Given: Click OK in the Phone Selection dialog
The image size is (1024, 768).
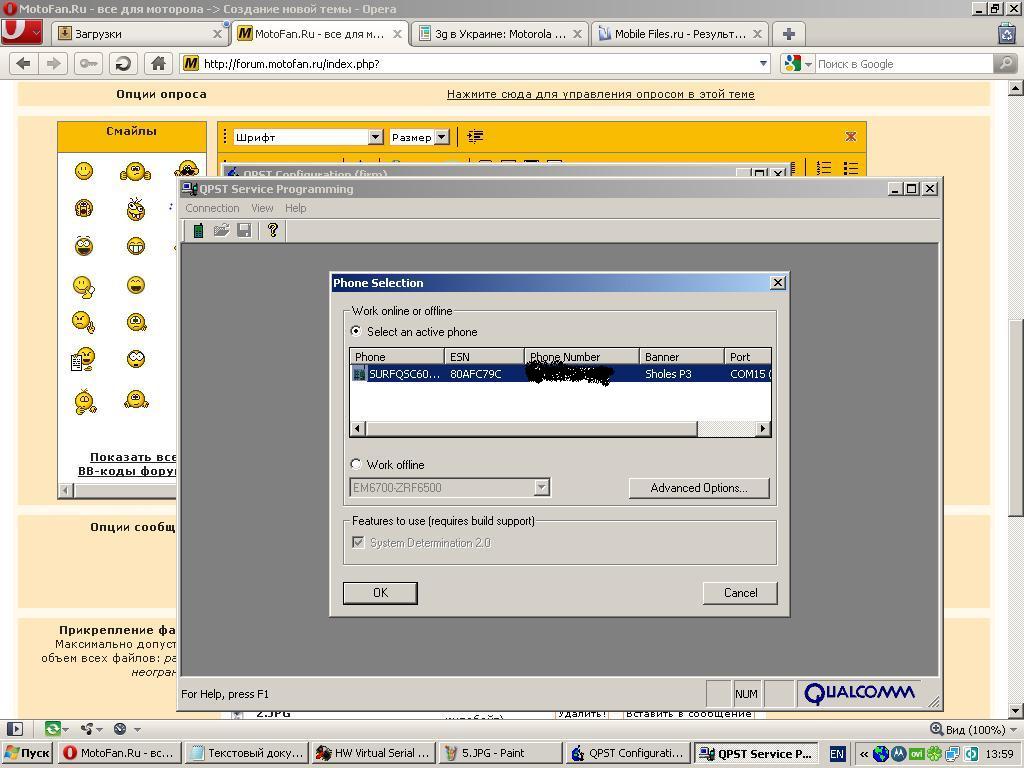Looking at the screenshot, I should (x=380, y=592).
